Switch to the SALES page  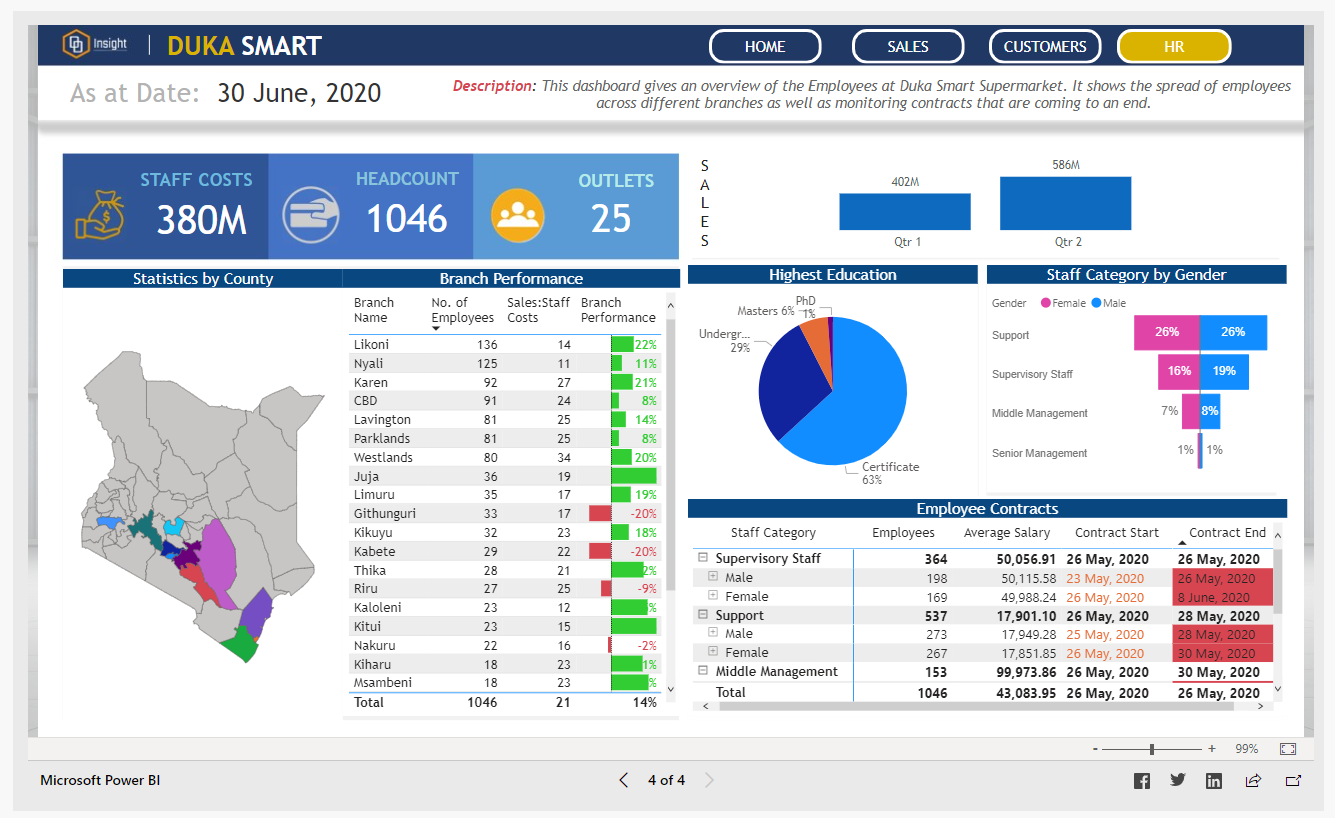click(x=907, y=46)
